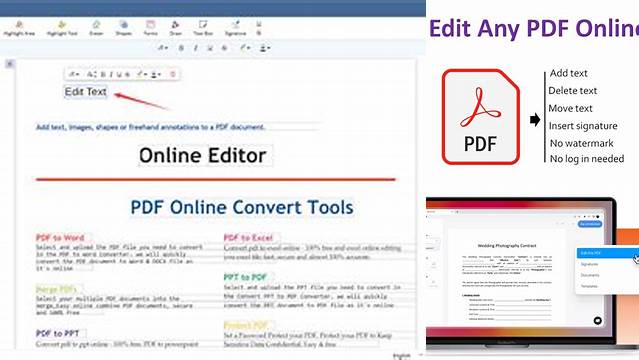Select the Text Box tool

pyautogui.click(x=203, y=28)
